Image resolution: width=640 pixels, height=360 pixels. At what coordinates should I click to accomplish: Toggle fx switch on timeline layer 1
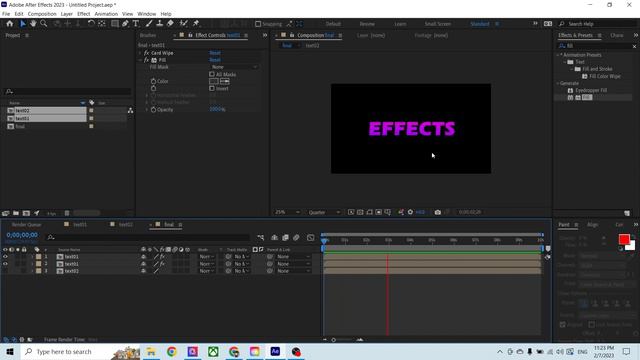tap(162, 257)
